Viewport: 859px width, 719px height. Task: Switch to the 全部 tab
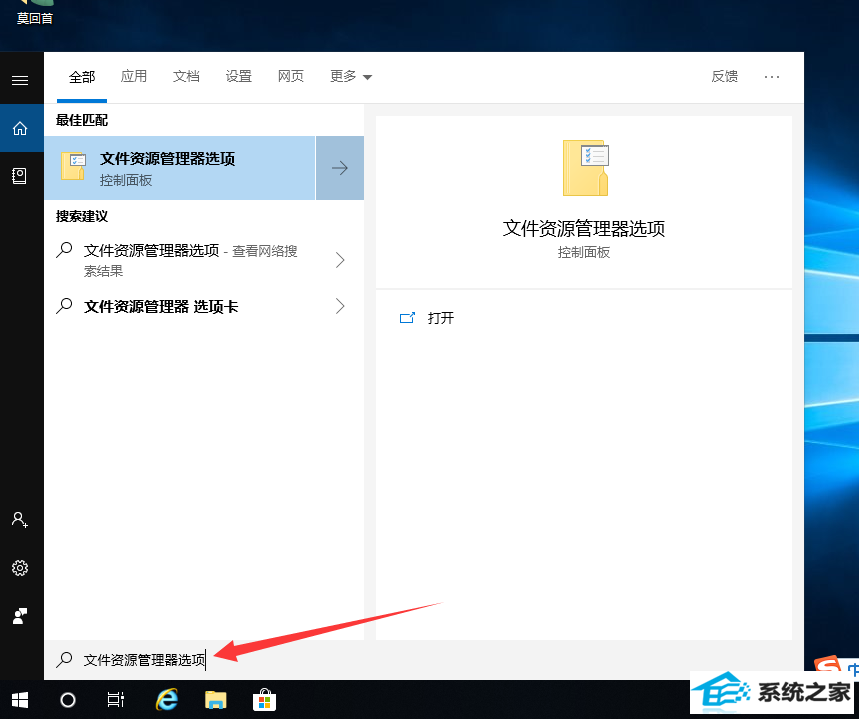coord(82,77)
